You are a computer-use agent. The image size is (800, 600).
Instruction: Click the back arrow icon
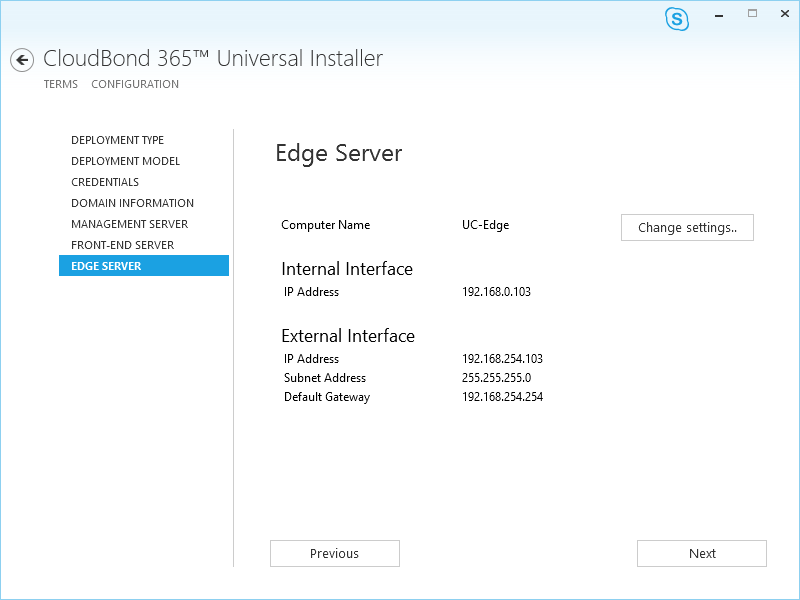pyautogui.click(x=22, y=60)
